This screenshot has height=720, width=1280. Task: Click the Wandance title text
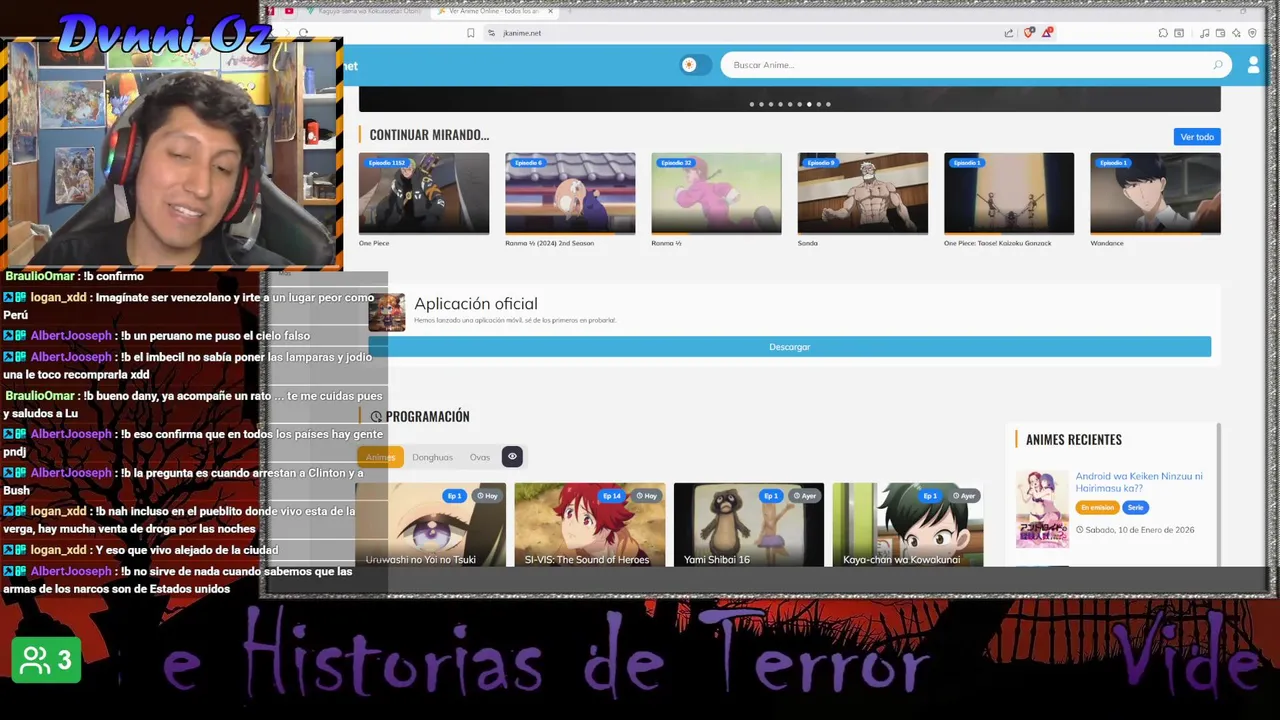click(x=1106, y=243)
